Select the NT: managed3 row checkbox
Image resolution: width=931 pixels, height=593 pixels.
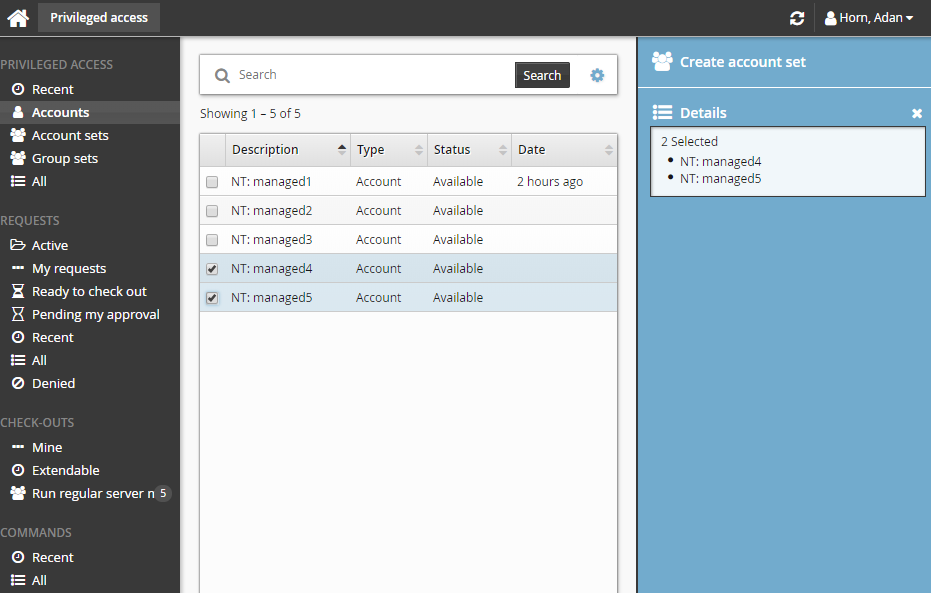(212, 240)
